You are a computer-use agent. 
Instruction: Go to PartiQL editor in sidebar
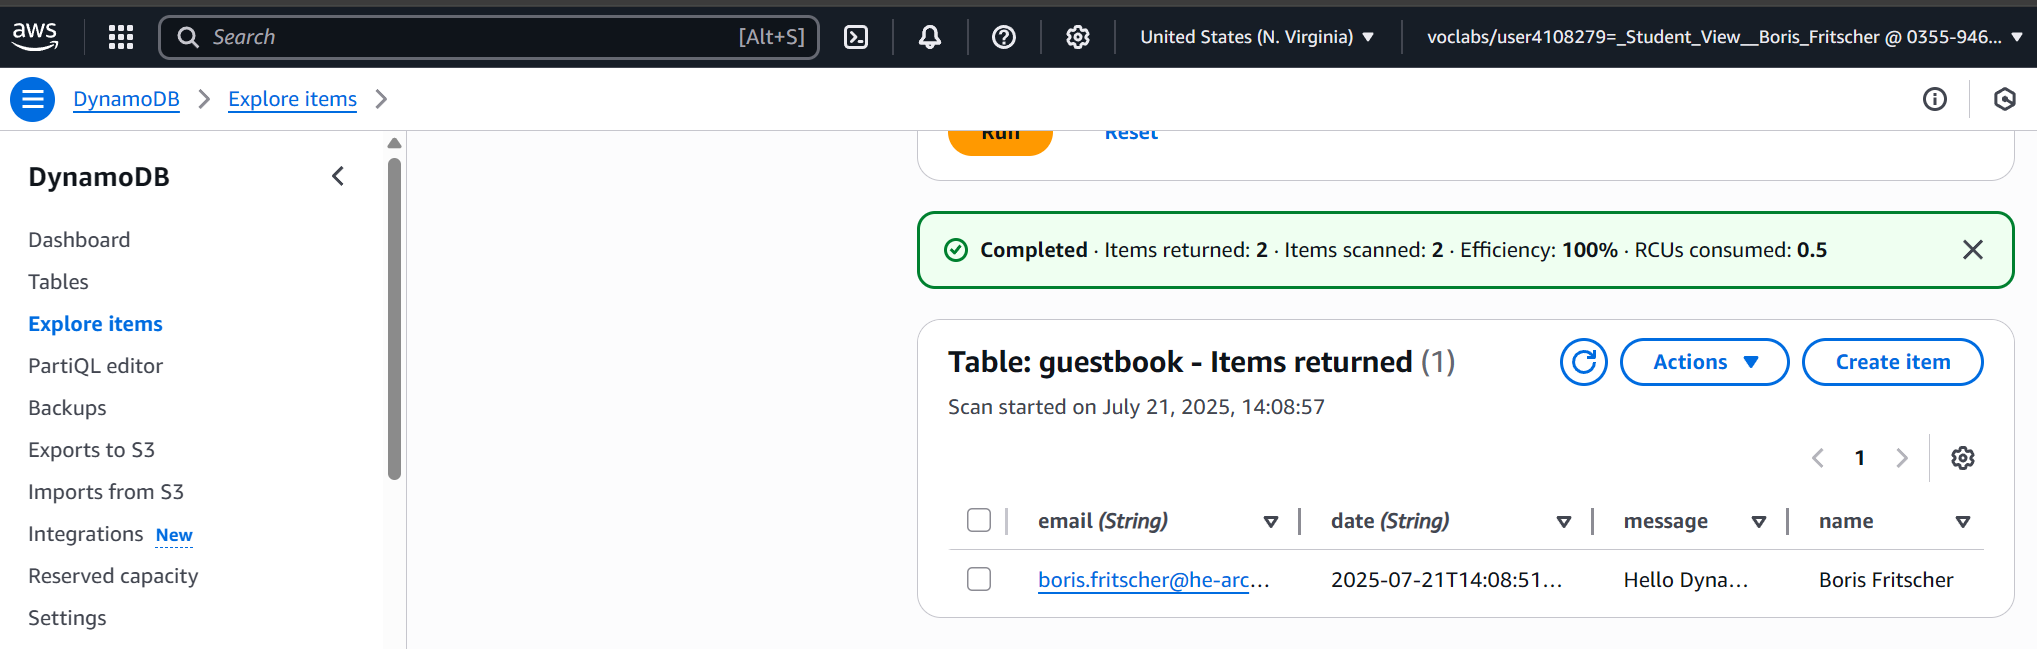(95, 366)
